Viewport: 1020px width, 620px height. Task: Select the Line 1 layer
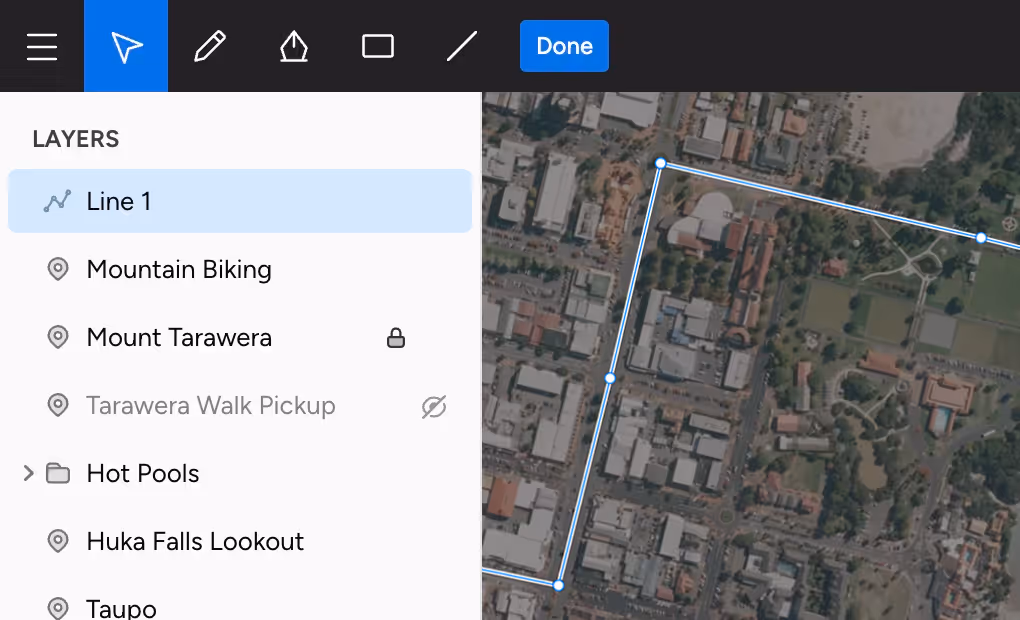[x=240, y=201]
